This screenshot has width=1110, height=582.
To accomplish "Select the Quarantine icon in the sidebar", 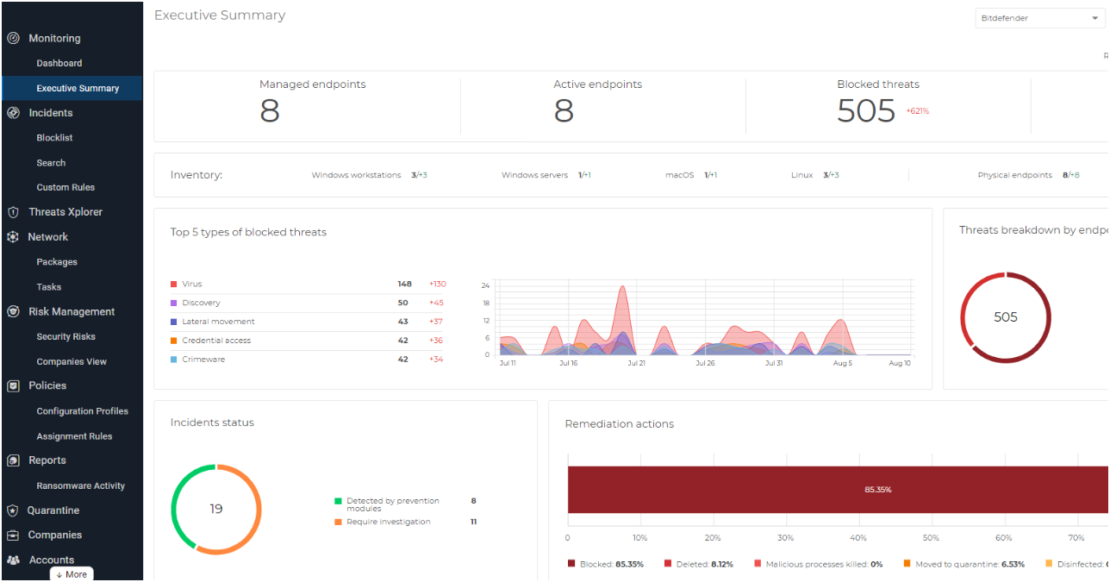I will tap(11, 510).
